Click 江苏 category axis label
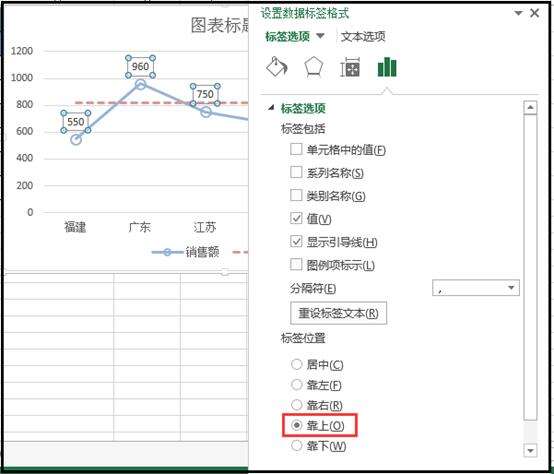Viewport: 554px width, 474px height. pyautogui.click(x=205, y=227)
